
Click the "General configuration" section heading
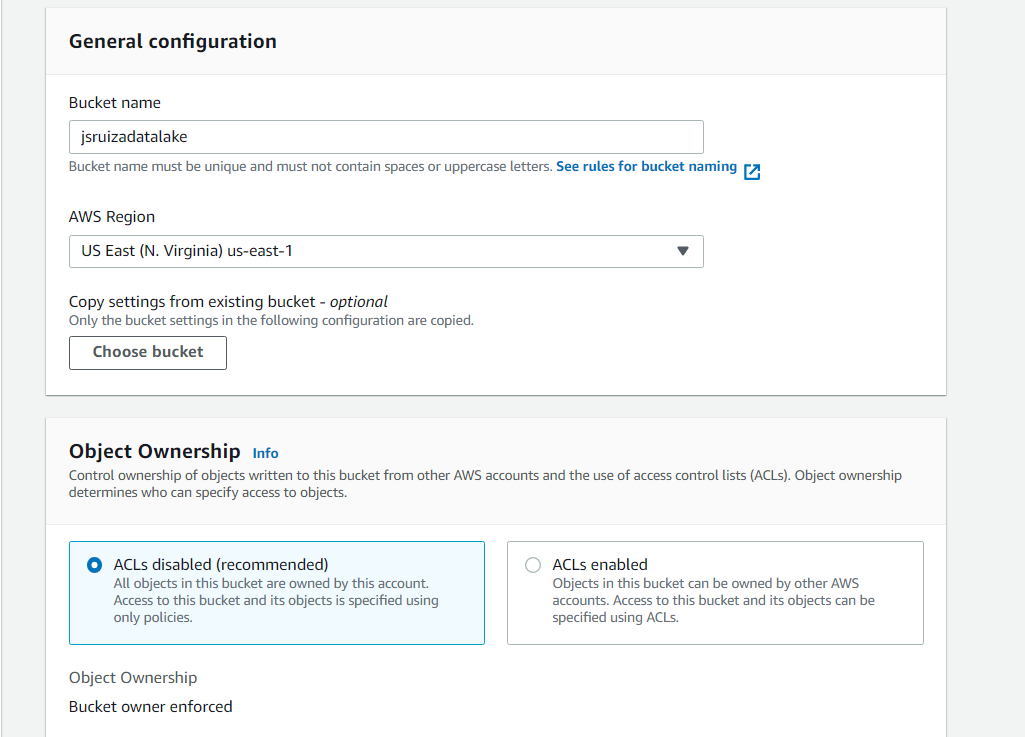tap(172, 41)
